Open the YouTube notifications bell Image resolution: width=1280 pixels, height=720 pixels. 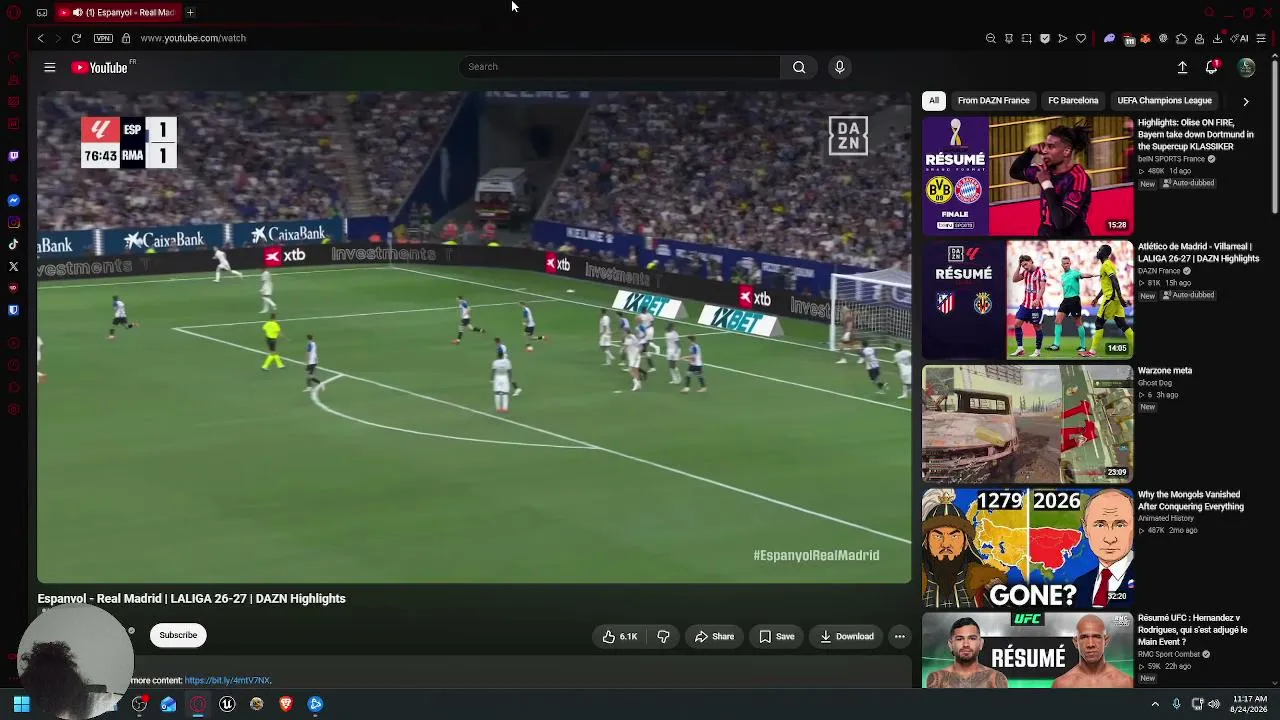point(1212,67)
